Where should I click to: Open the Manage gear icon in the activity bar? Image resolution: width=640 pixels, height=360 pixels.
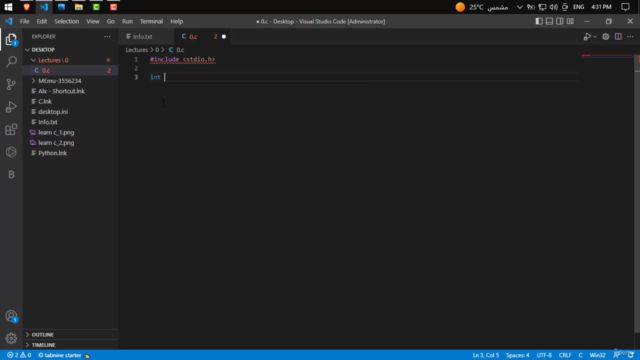[11, 338]
